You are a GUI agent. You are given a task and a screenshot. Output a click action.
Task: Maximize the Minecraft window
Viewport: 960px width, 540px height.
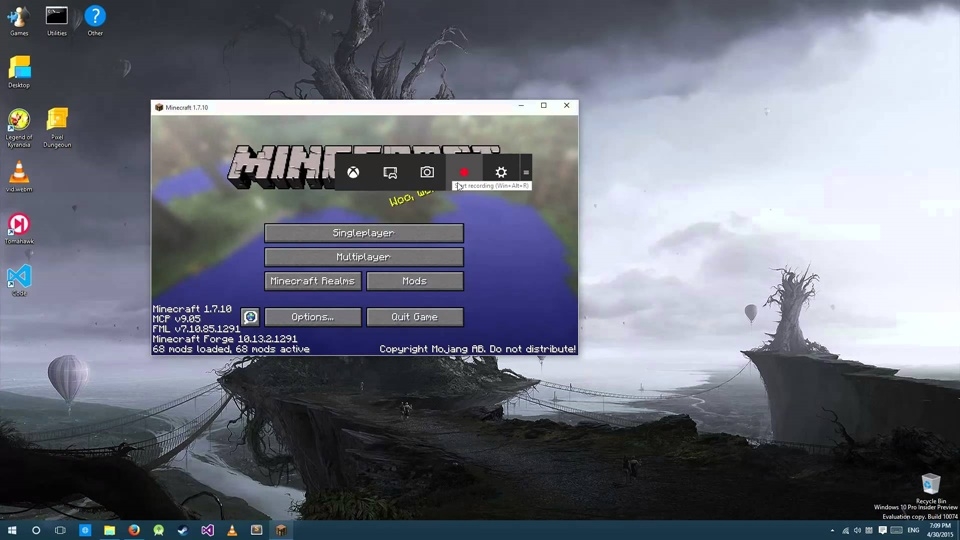click(x=544, y=106)
